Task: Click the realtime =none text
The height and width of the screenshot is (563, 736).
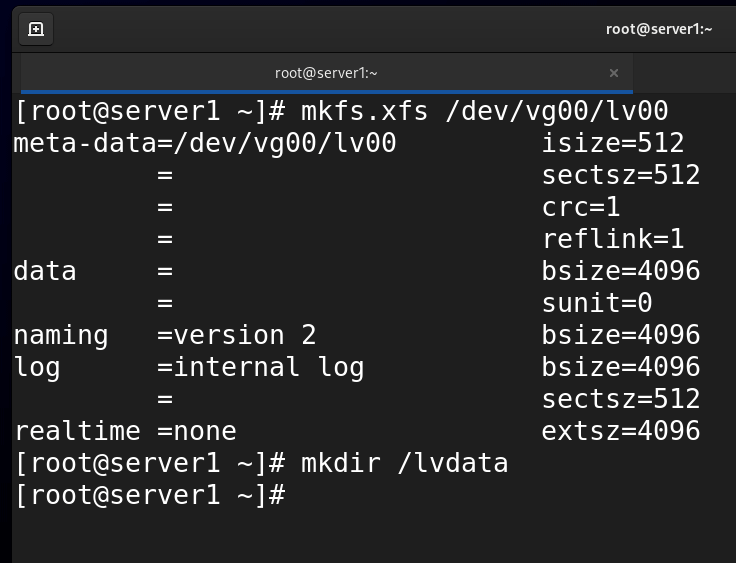Action: pos(125,431)
